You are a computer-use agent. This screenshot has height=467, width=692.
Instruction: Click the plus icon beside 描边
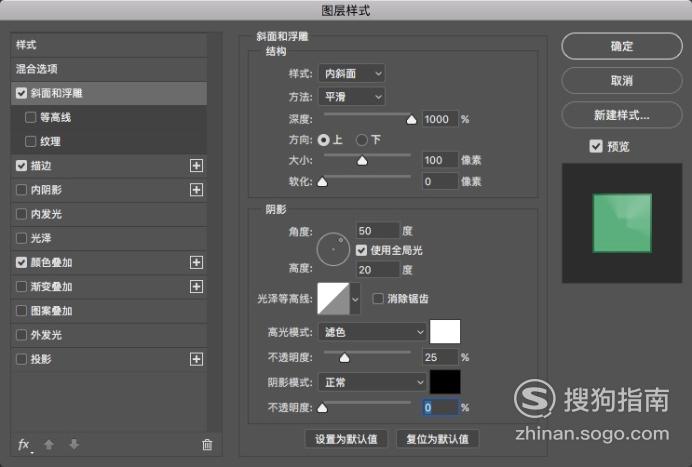coord(196,166)
